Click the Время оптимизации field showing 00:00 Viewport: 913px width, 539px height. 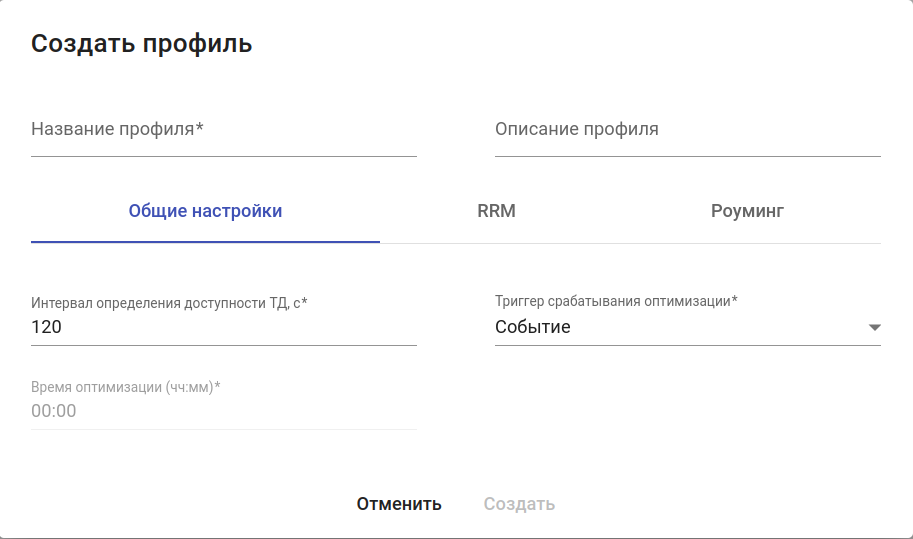point(223,411)
